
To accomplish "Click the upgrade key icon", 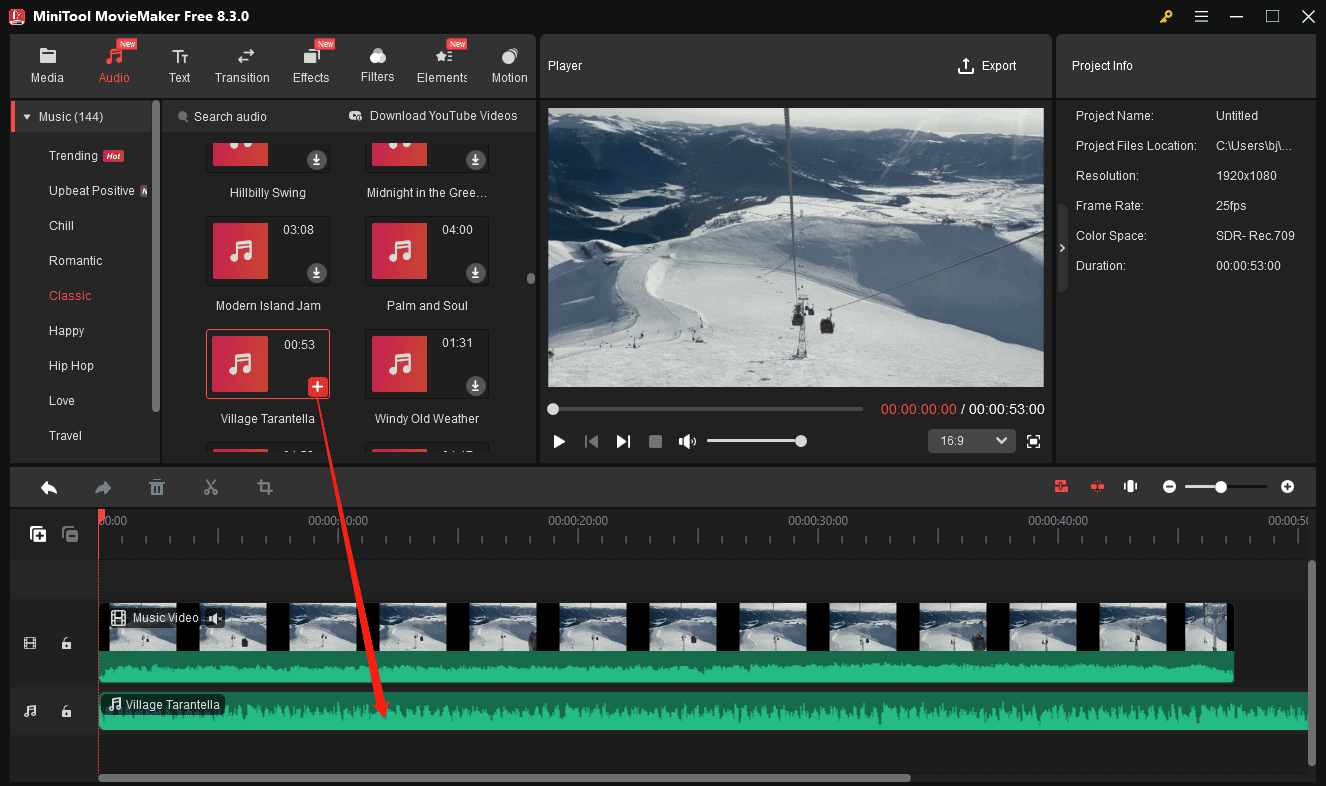I will (x=1166, y=16).
